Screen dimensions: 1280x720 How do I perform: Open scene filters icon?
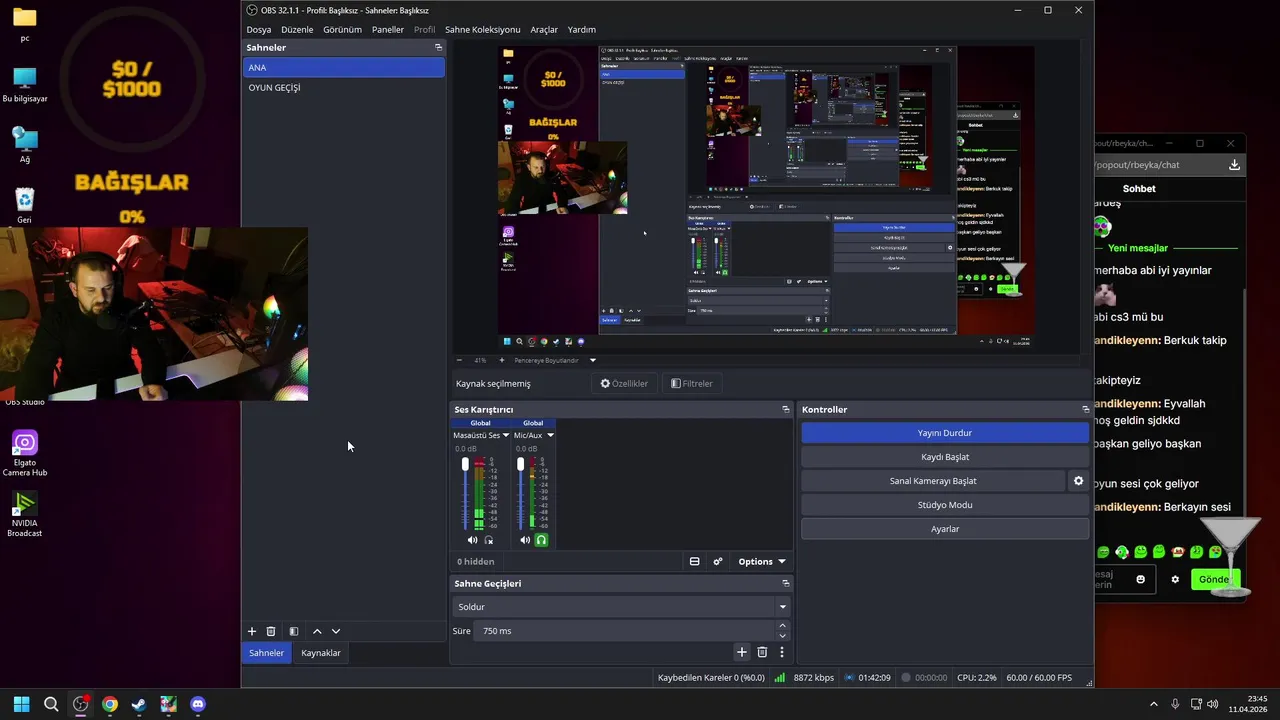pos(294,631)
